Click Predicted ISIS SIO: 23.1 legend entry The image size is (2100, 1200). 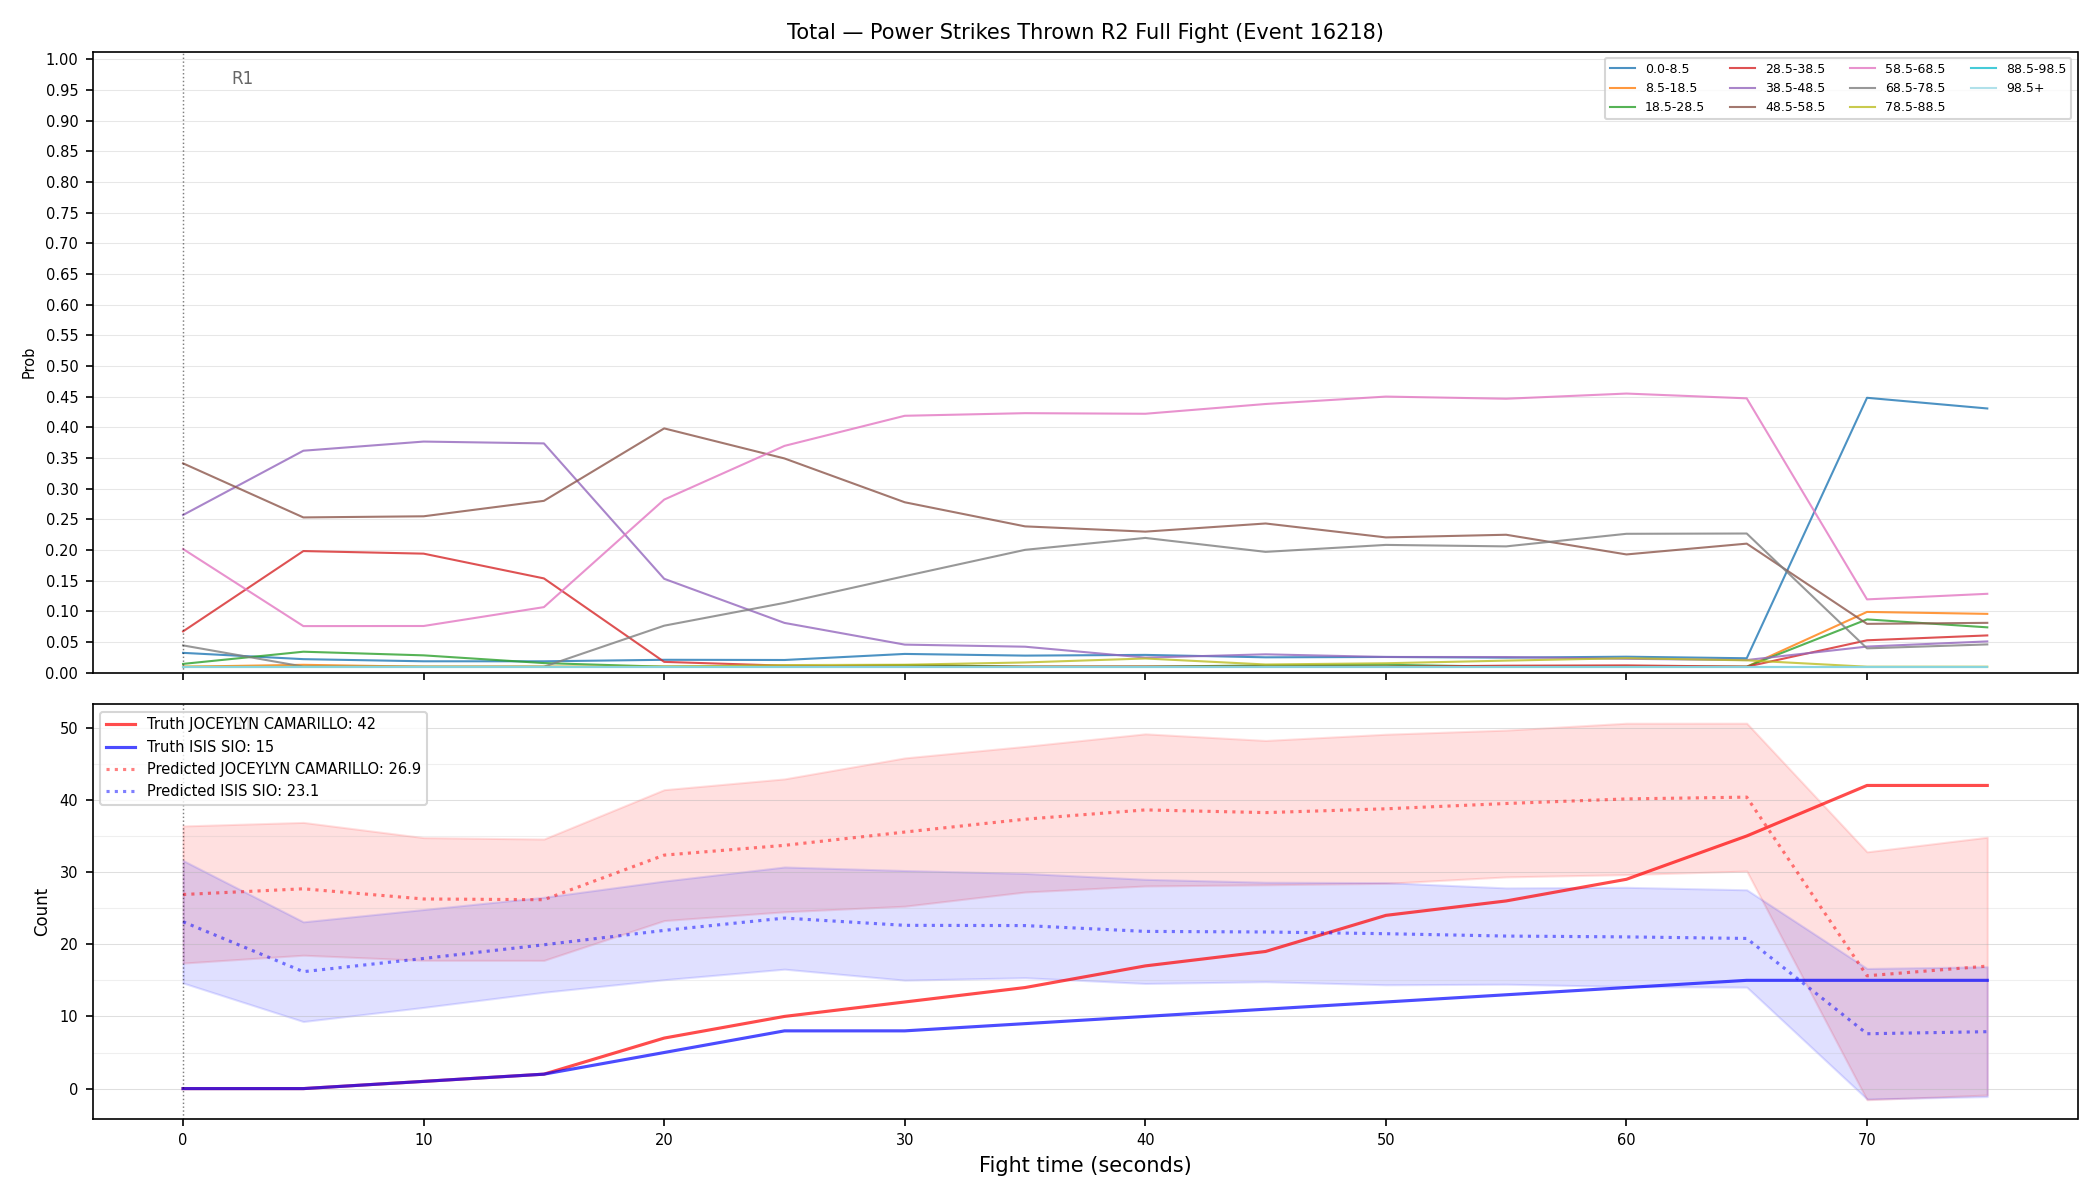(x=211, y=791)
